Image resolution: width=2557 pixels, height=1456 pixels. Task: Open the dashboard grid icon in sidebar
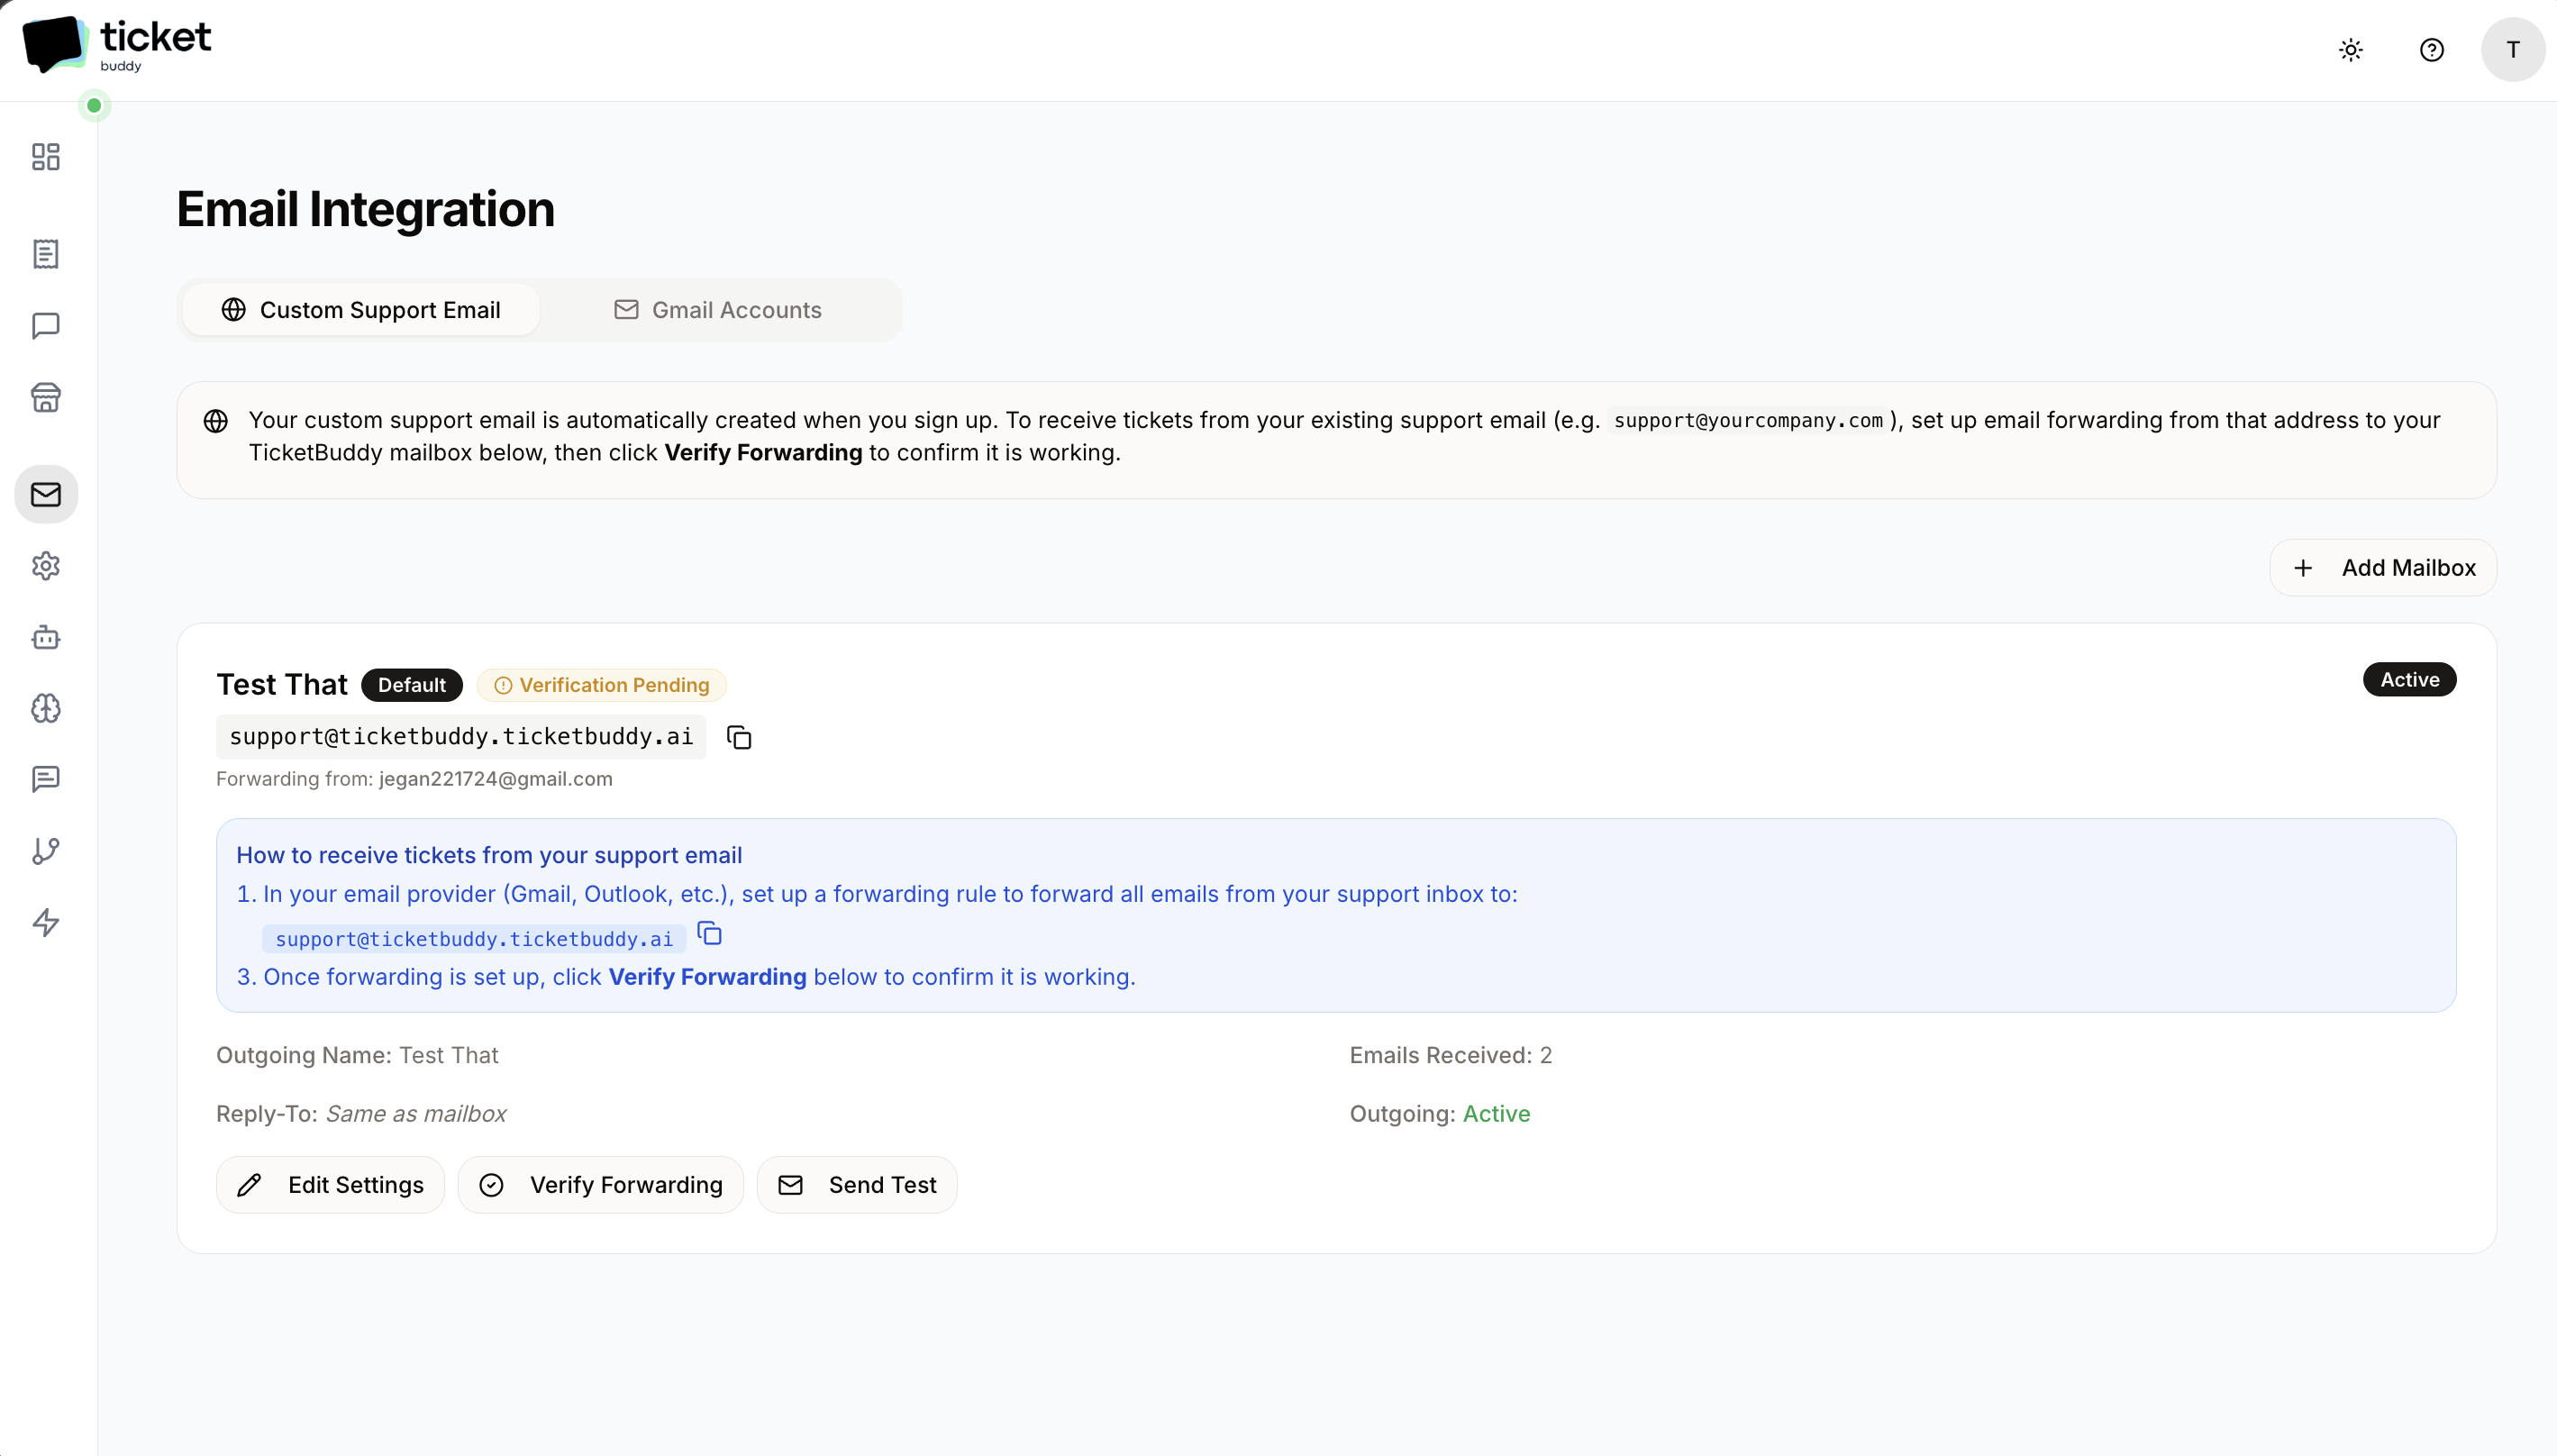point(45,157)
